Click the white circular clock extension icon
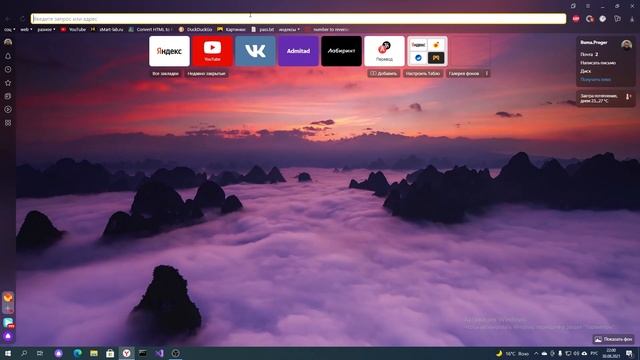The height and width of the screenshot is (360, 640). point(603,19)
